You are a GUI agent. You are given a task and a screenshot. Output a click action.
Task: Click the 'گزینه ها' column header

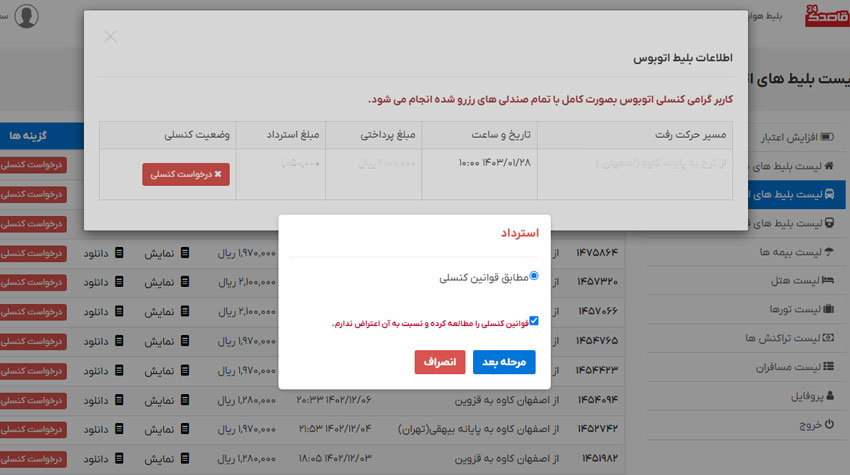click(28, 136)
